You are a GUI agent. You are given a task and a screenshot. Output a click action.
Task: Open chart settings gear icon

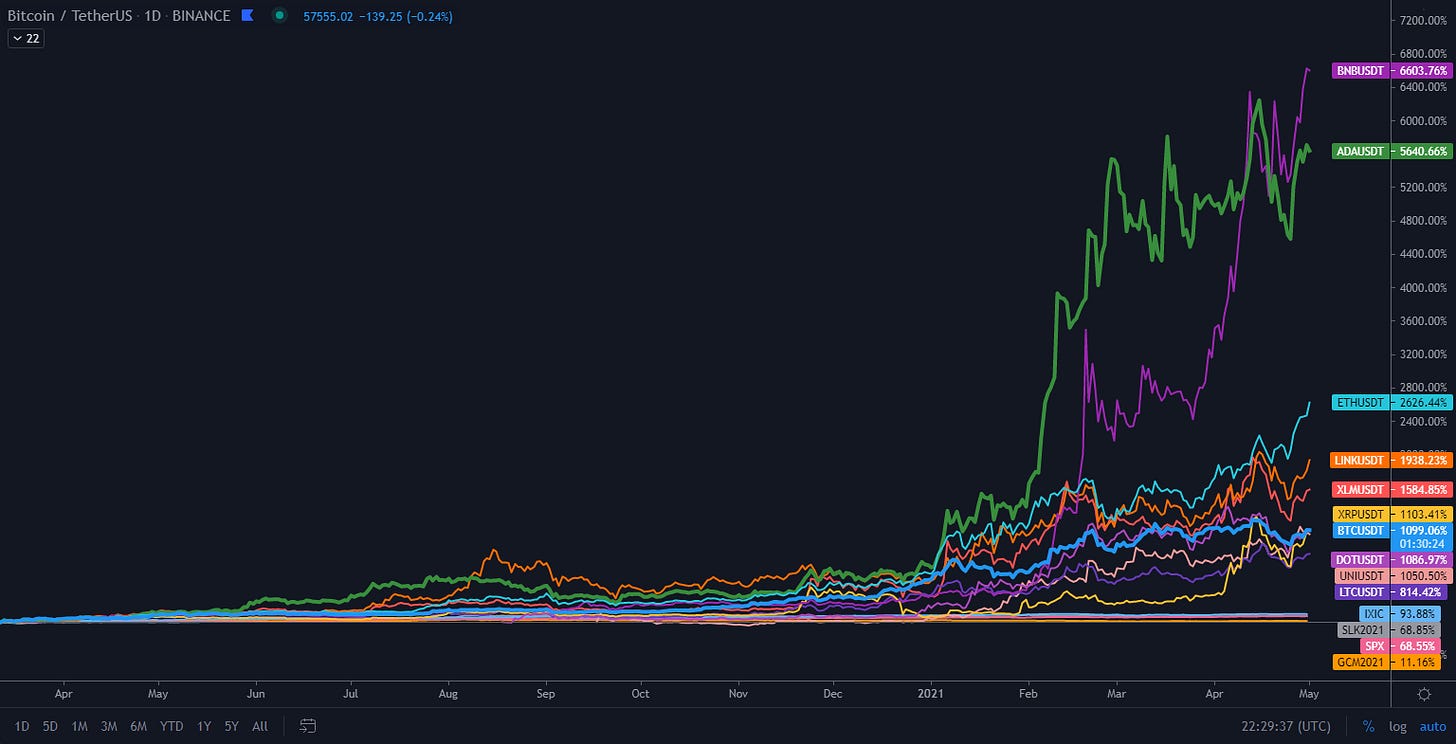[x=1424, y=693]
